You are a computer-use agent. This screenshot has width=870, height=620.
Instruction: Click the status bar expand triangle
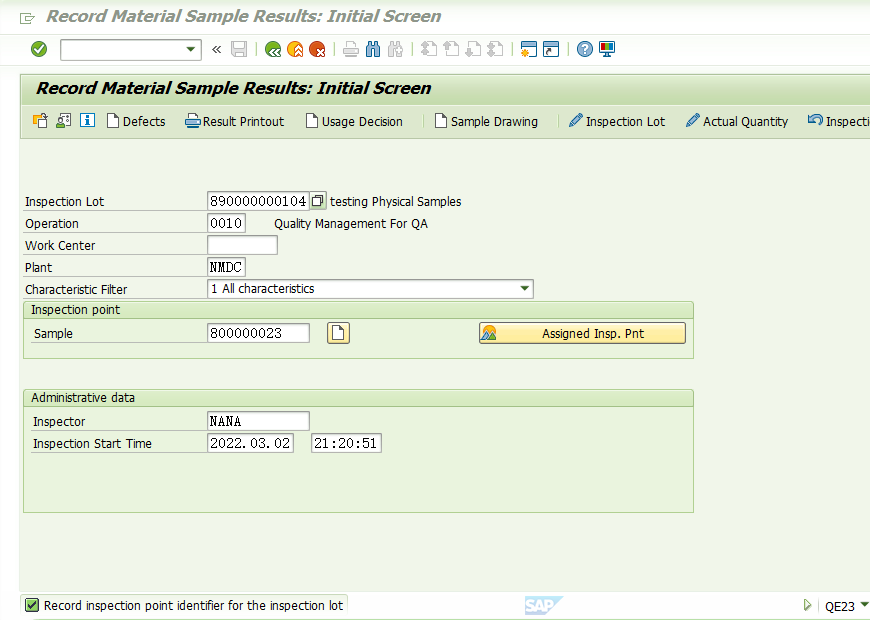pyautogui.click(x=807, y=605)
